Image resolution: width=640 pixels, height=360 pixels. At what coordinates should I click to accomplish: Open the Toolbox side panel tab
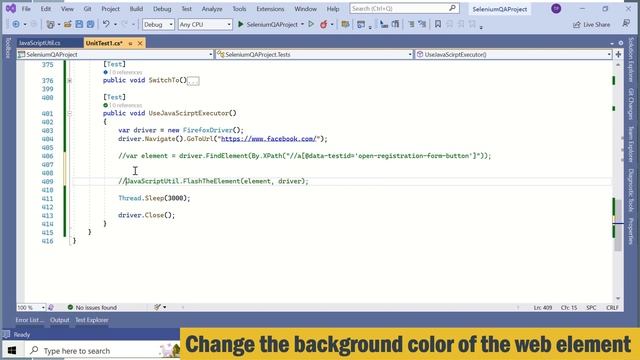[8, 48]
